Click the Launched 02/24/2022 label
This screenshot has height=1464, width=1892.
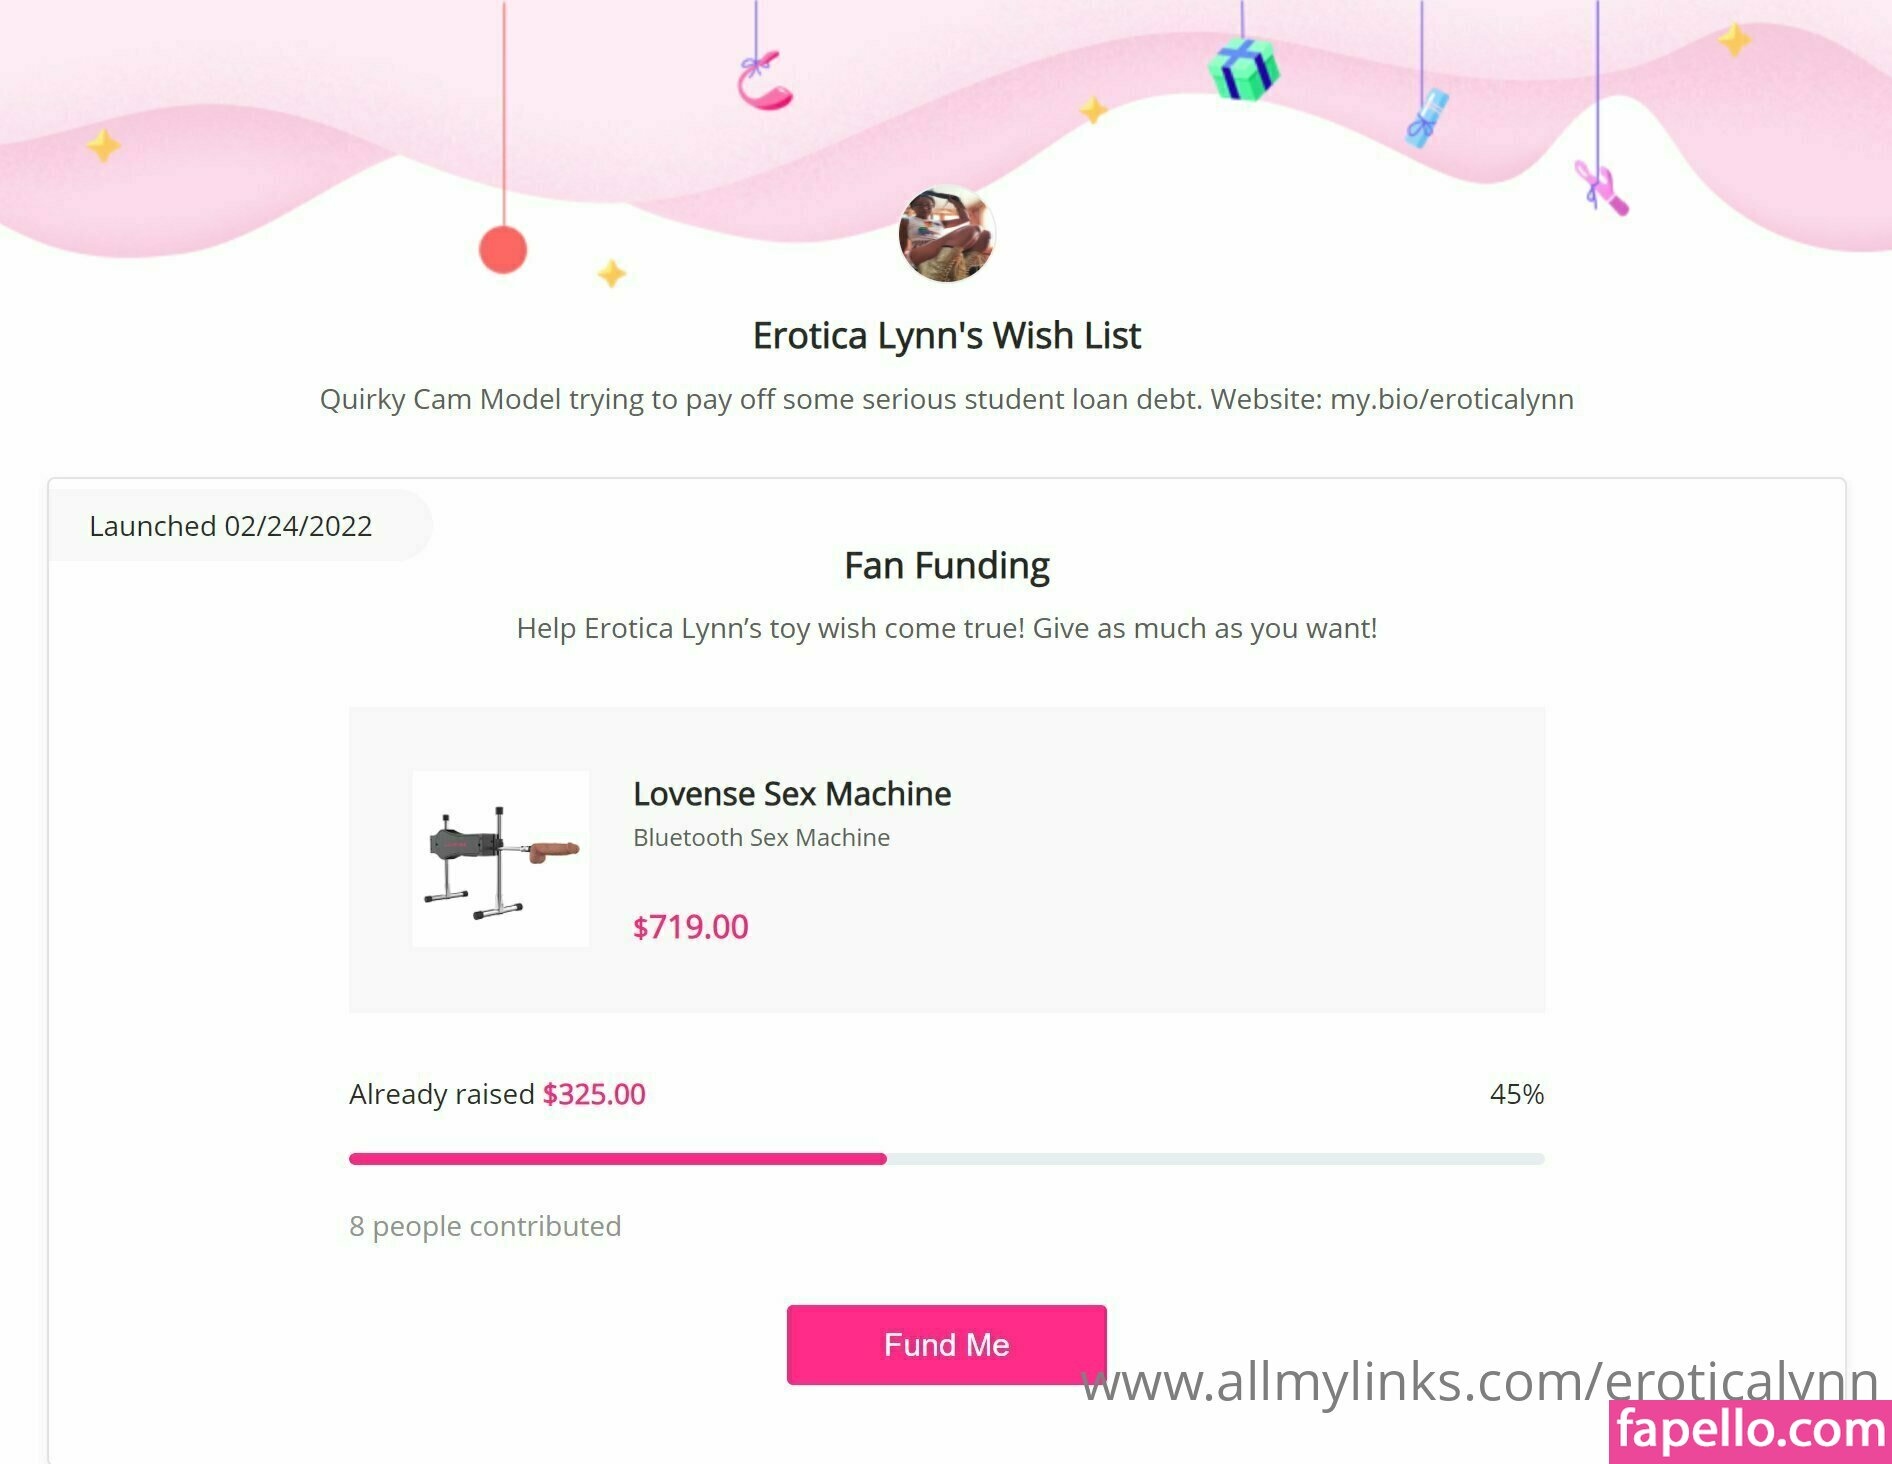pyautogui.click(x=231, y=526)
